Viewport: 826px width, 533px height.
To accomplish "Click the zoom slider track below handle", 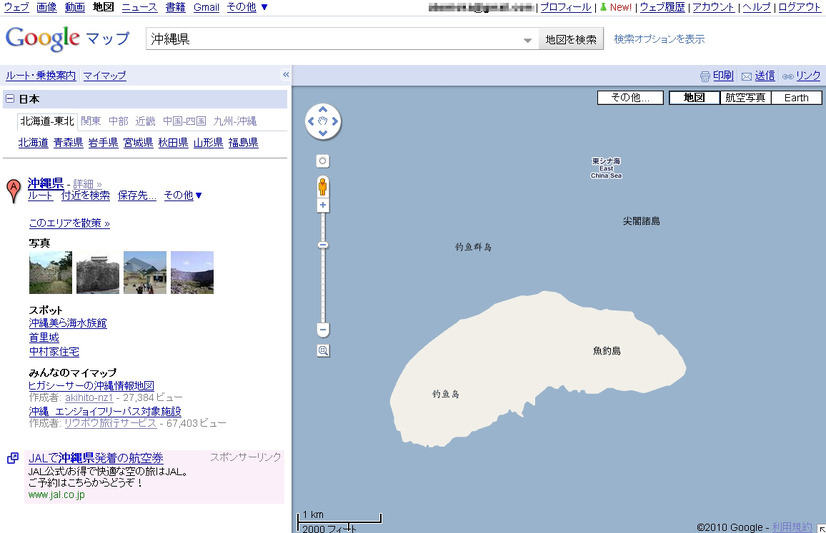I will point(323,286).
